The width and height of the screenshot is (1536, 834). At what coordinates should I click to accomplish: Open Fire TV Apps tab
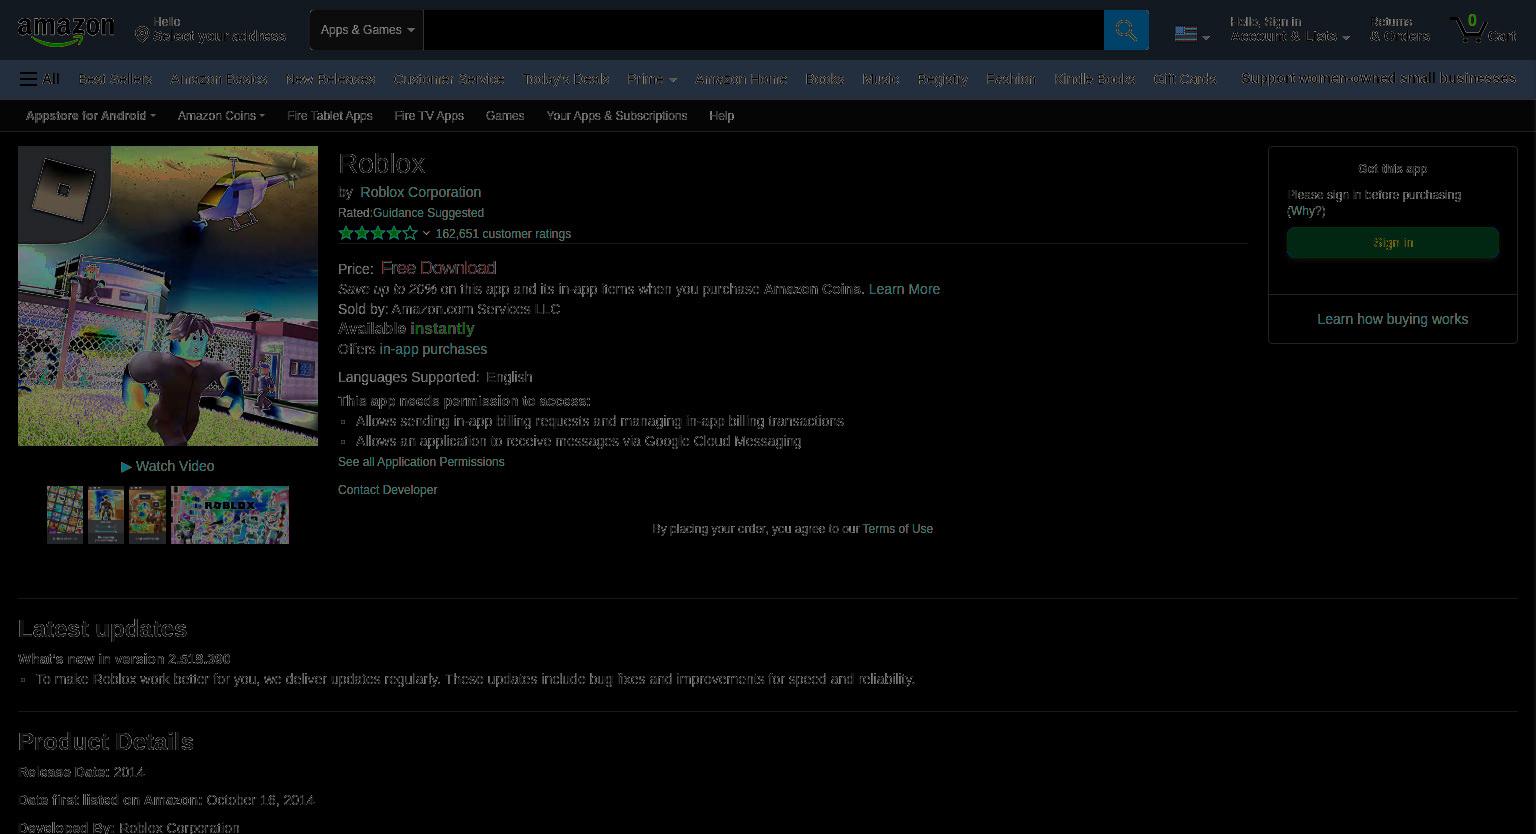tap(429, 116)
